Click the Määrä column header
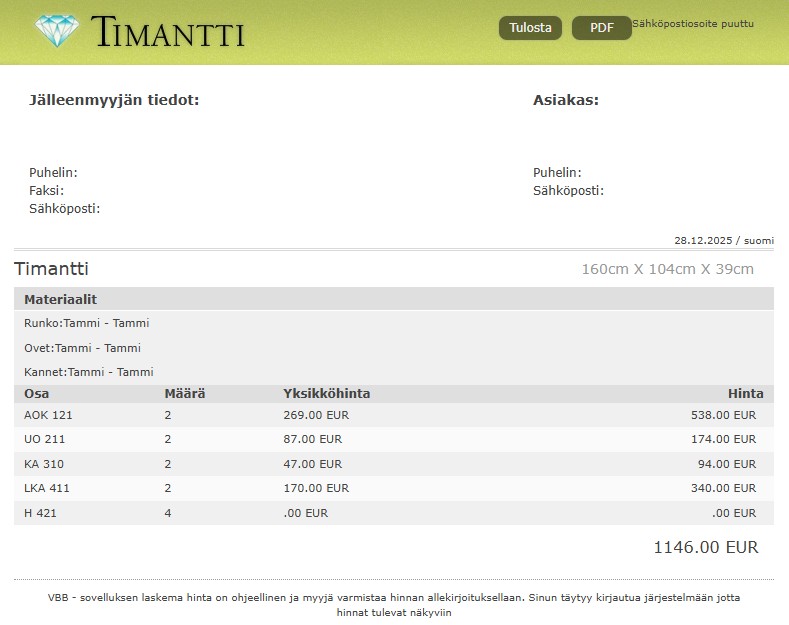 click(184, 393)
